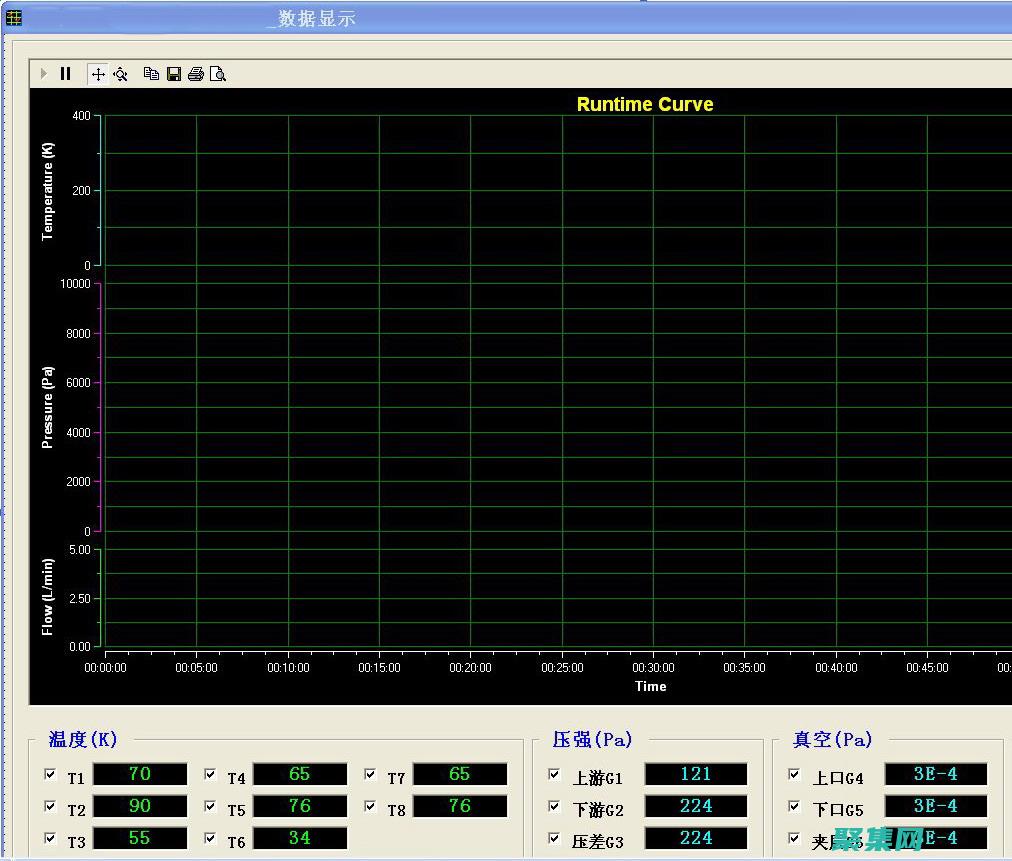Click the T2 value field showing 90
The width and height of the screenshot is (1012, 861).
[140, 806]
